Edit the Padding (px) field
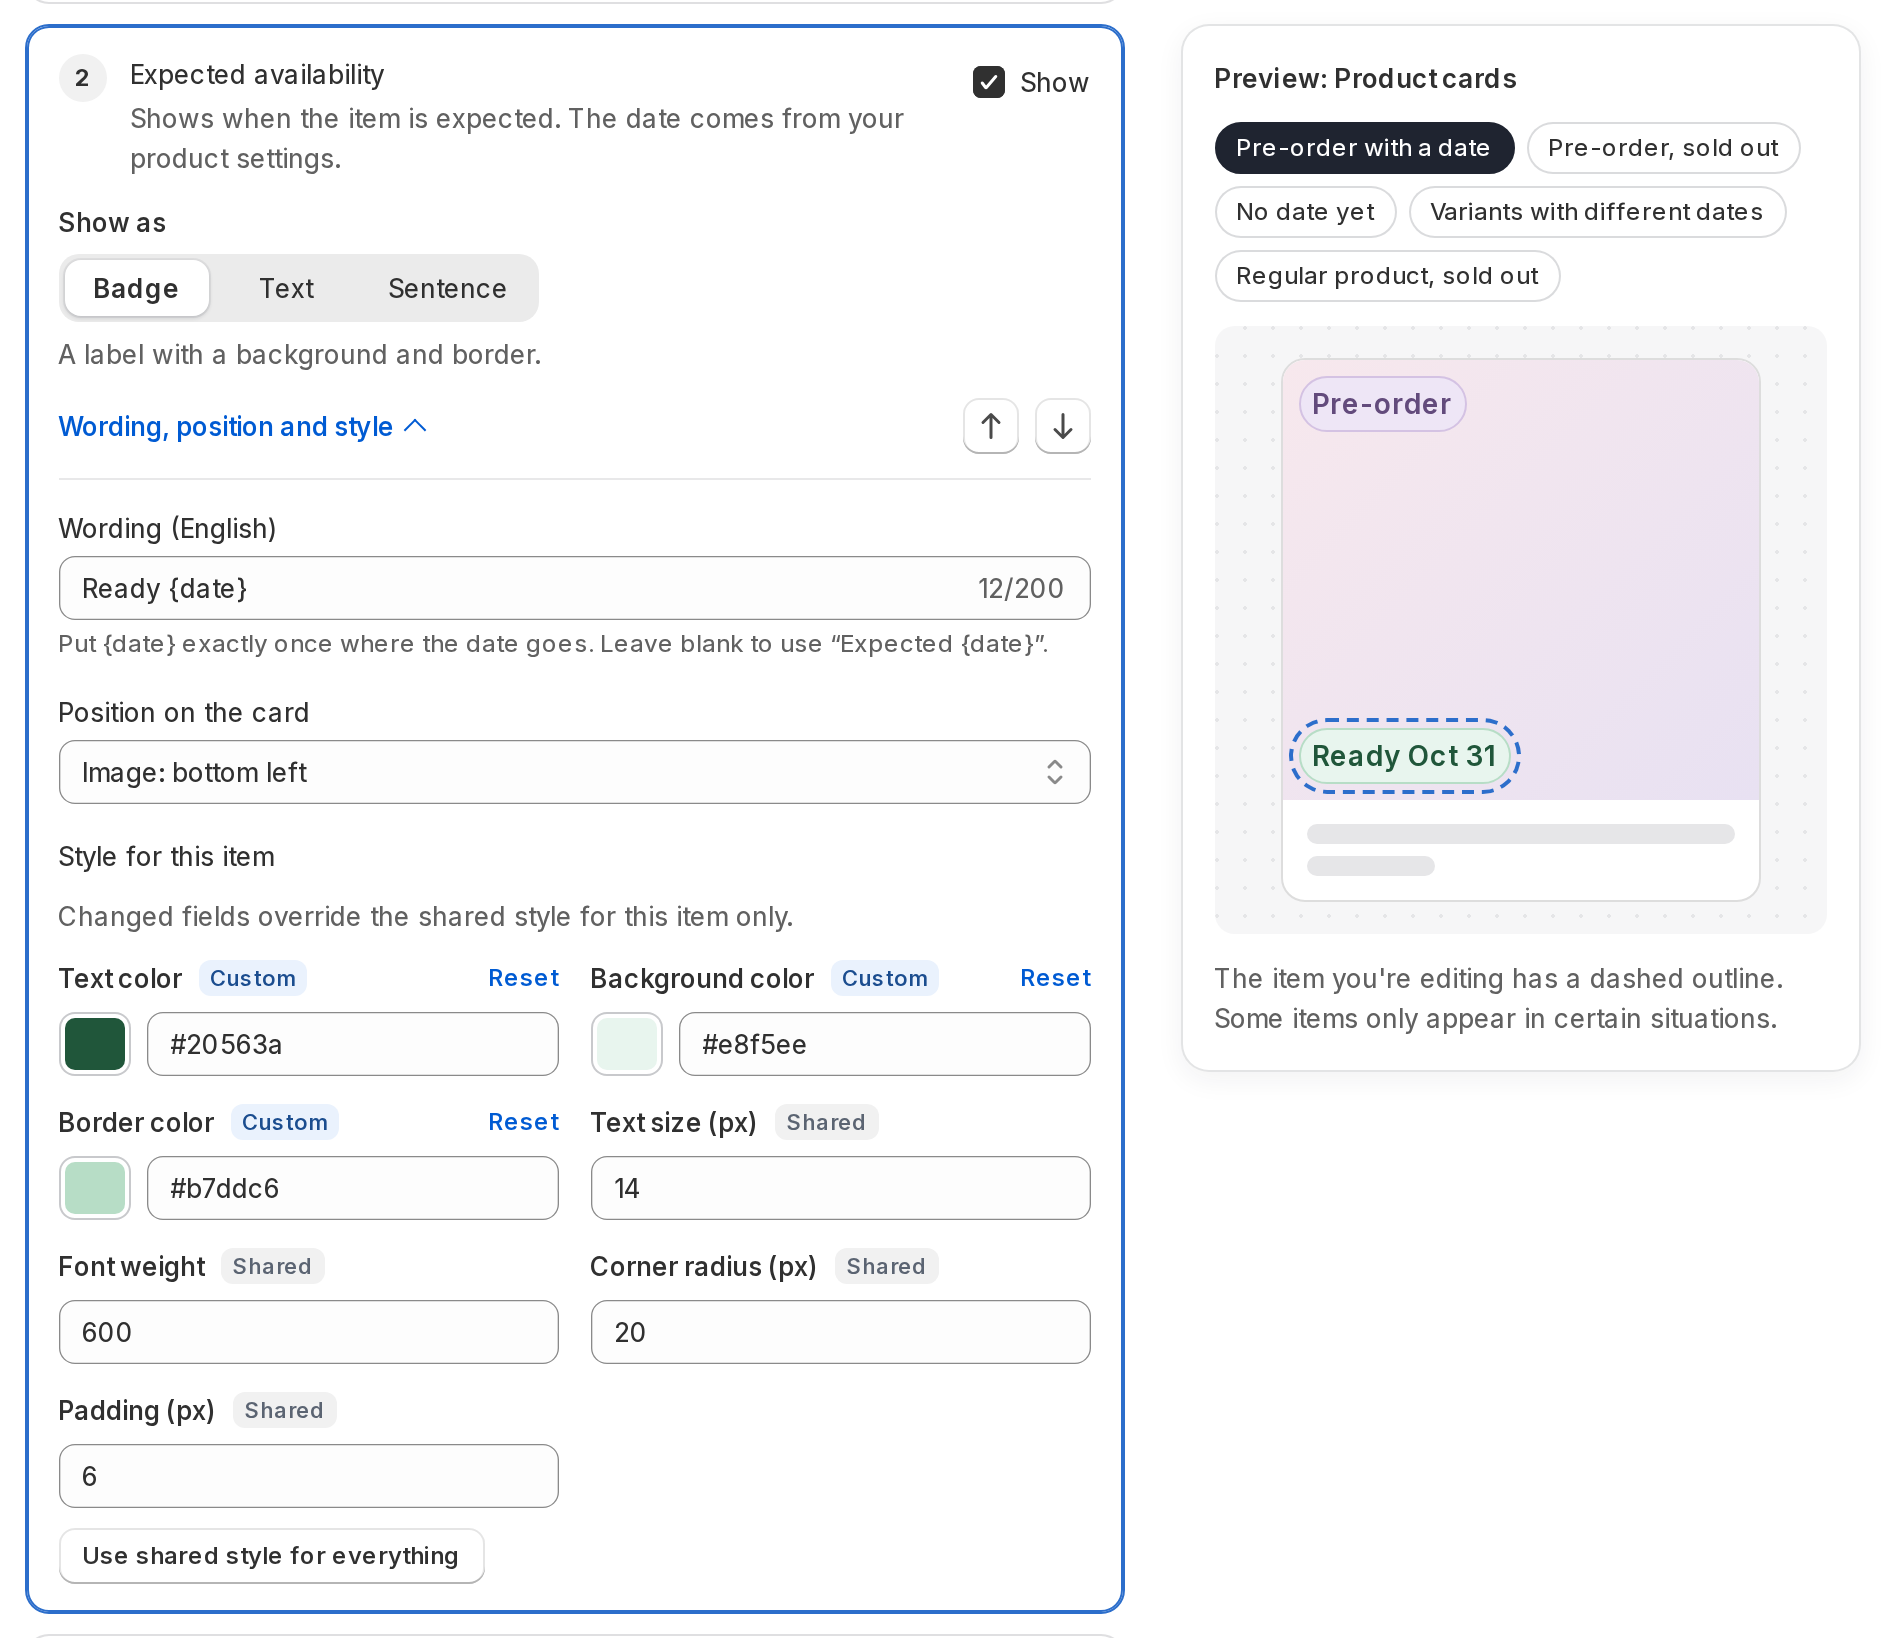 308,1476
